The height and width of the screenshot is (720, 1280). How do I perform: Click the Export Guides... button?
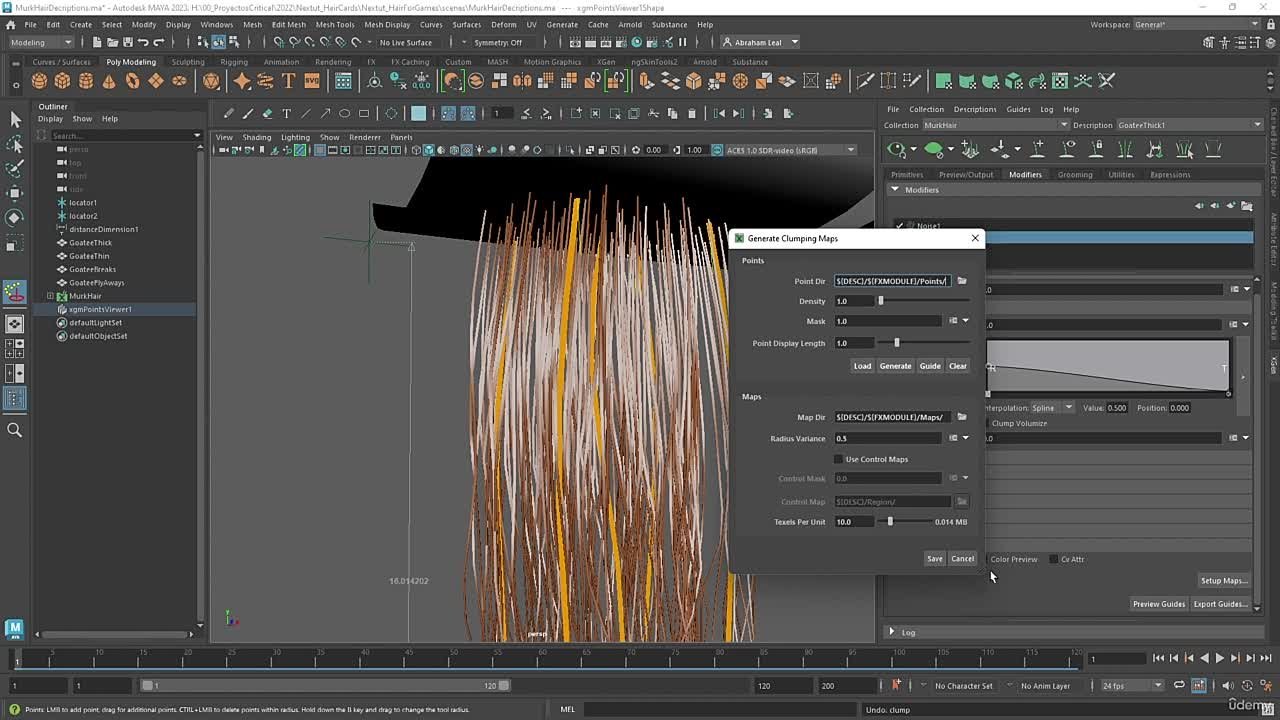click(1220, 604)
